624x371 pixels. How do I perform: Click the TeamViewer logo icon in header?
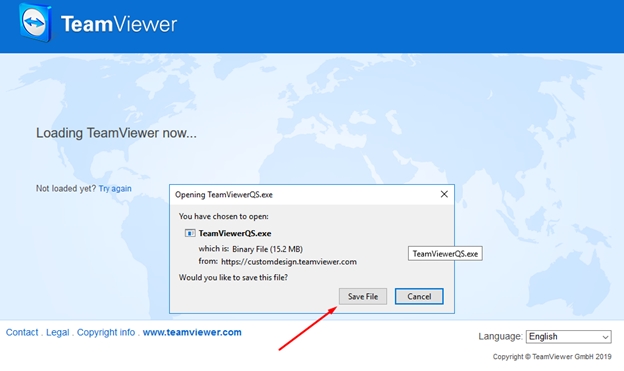(x=36, y=22)
